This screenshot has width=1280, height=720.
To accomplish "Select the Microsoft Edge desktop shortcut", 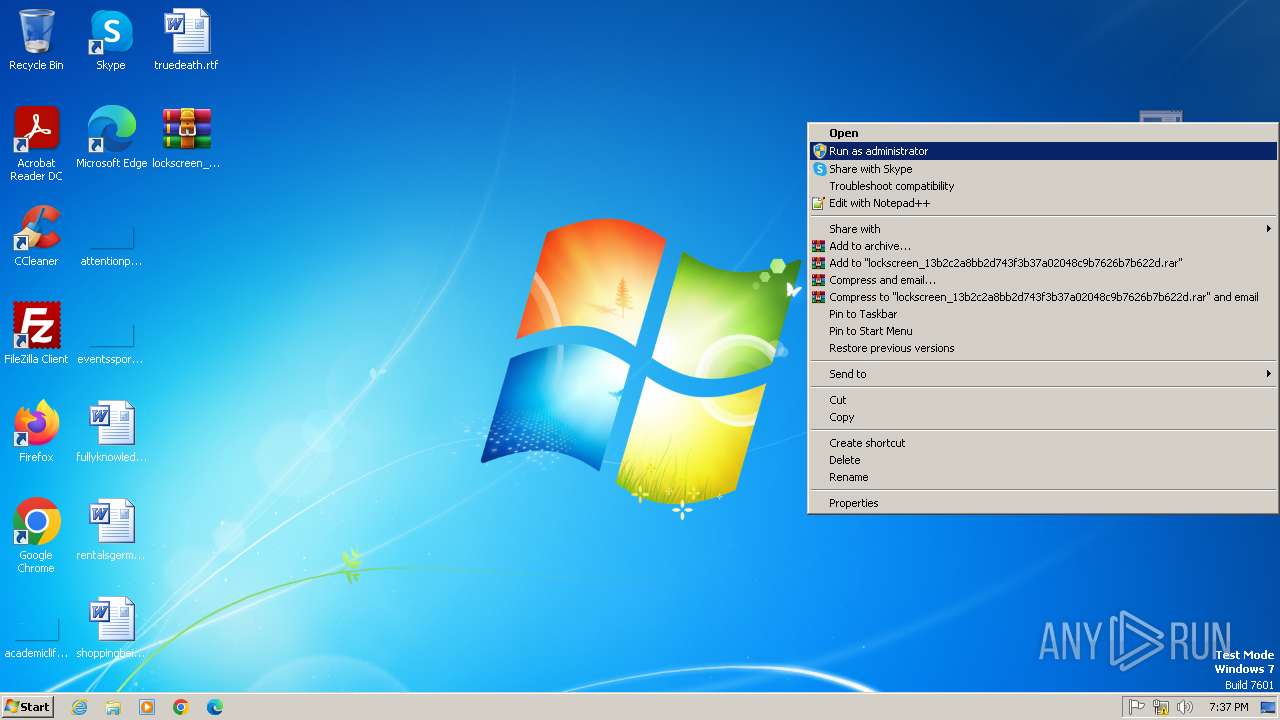I will 111,138.
